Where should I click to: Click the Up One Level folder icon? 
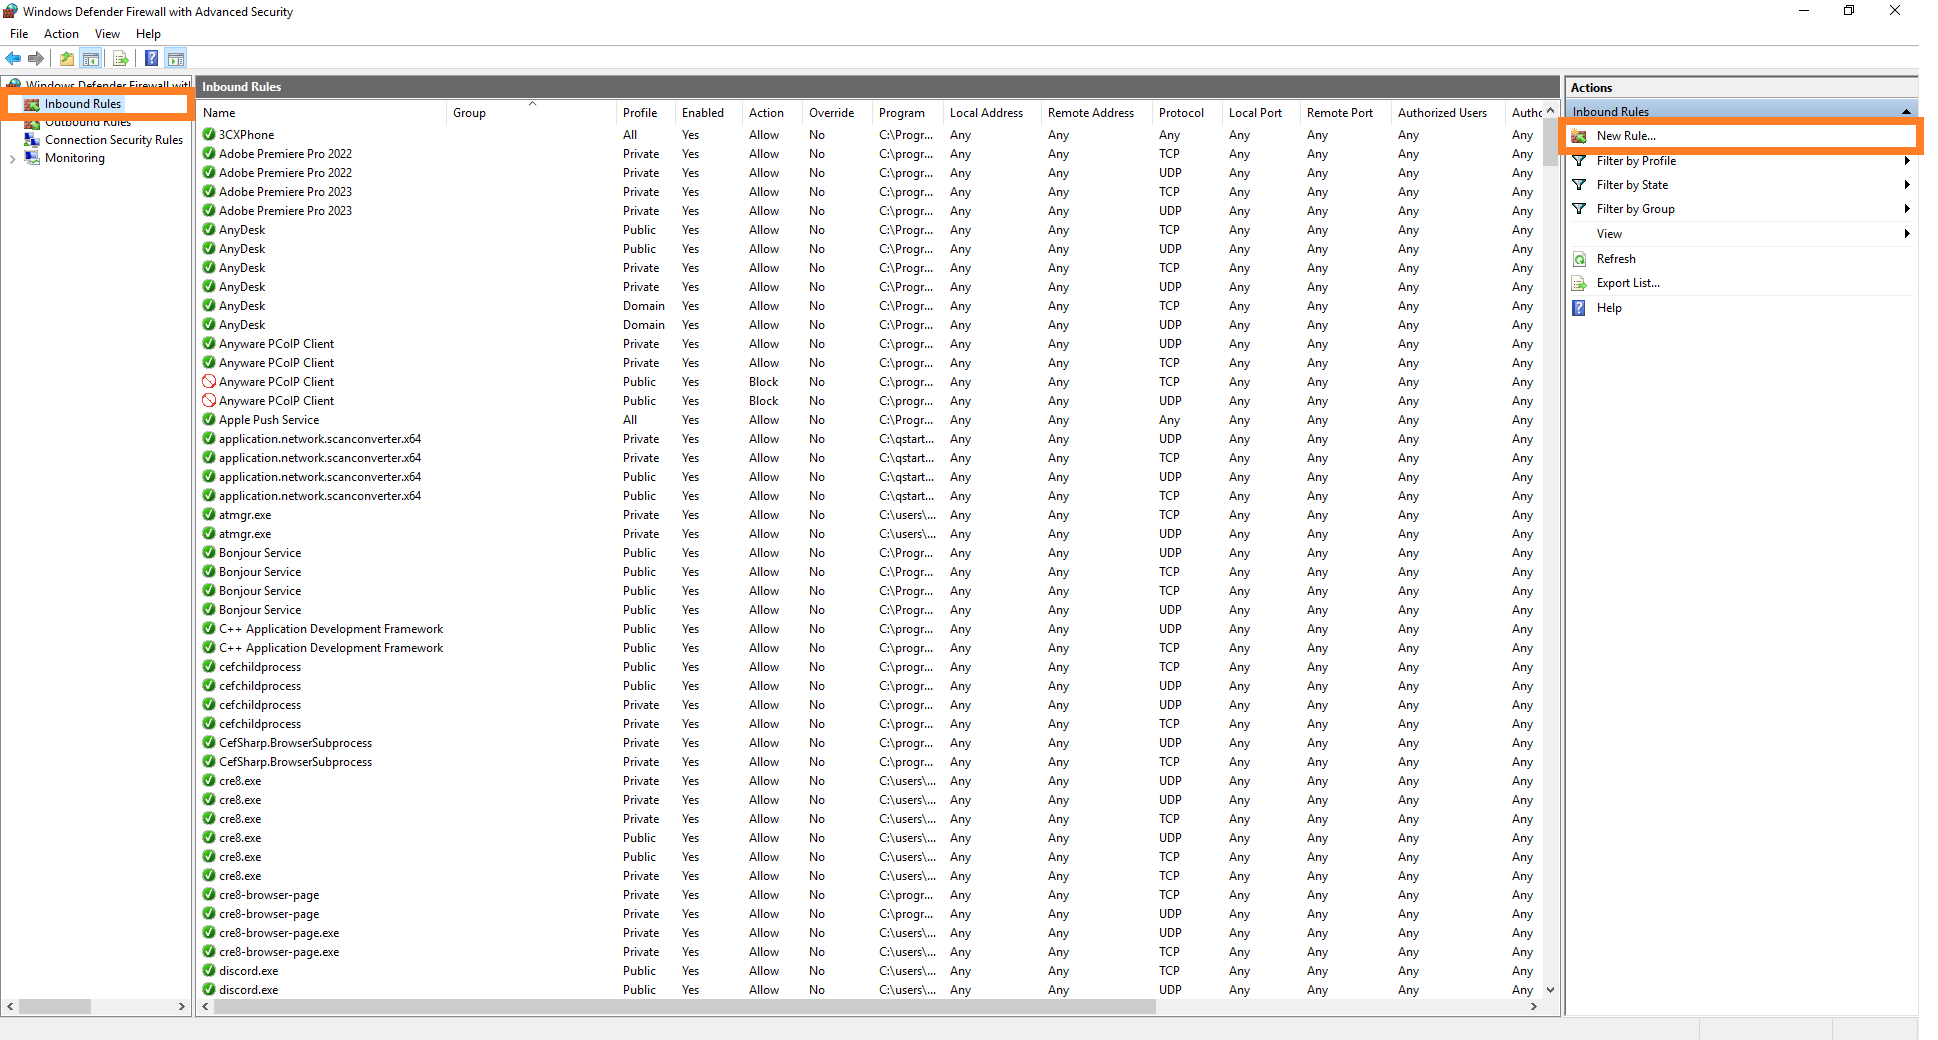point(67,58)
